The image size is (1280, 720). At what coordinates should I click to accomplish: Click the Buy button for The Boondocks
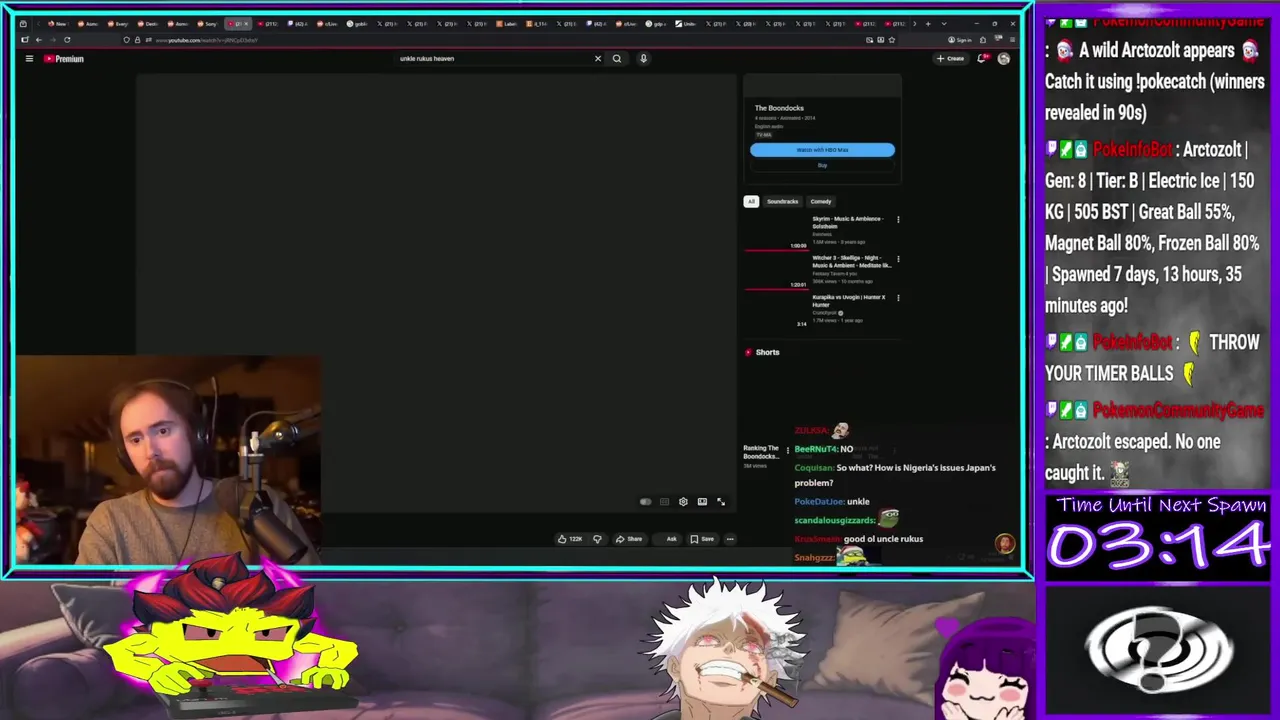point(822,165)
